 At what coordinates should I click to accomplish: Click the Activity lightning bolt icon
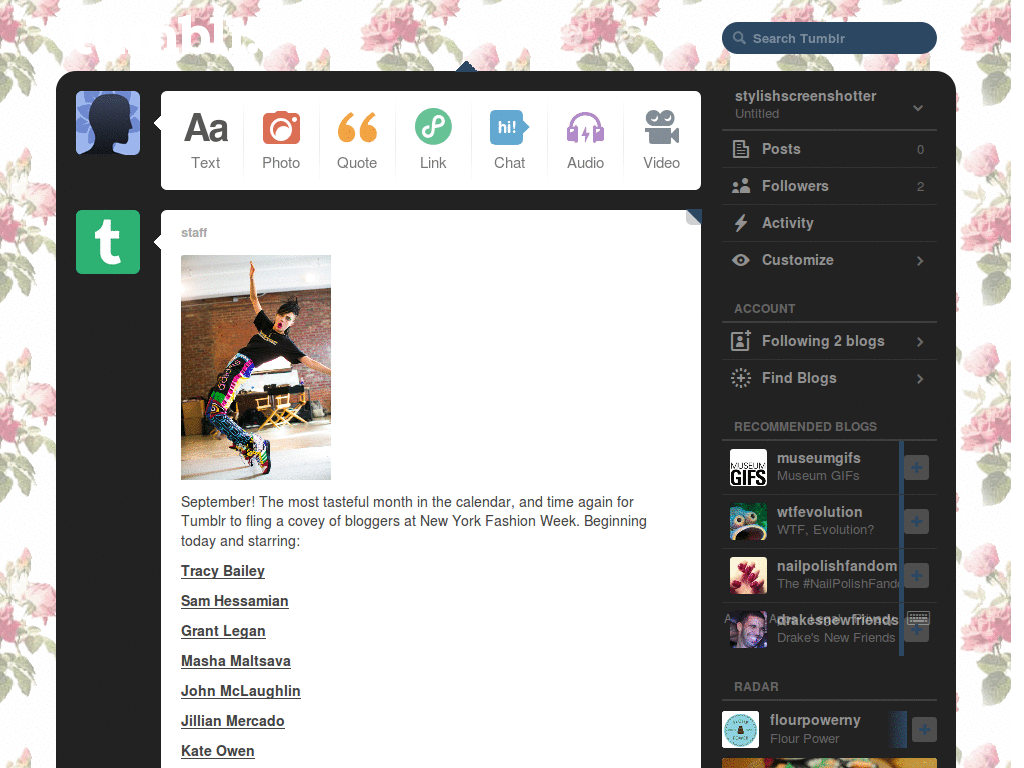[741, 223]
